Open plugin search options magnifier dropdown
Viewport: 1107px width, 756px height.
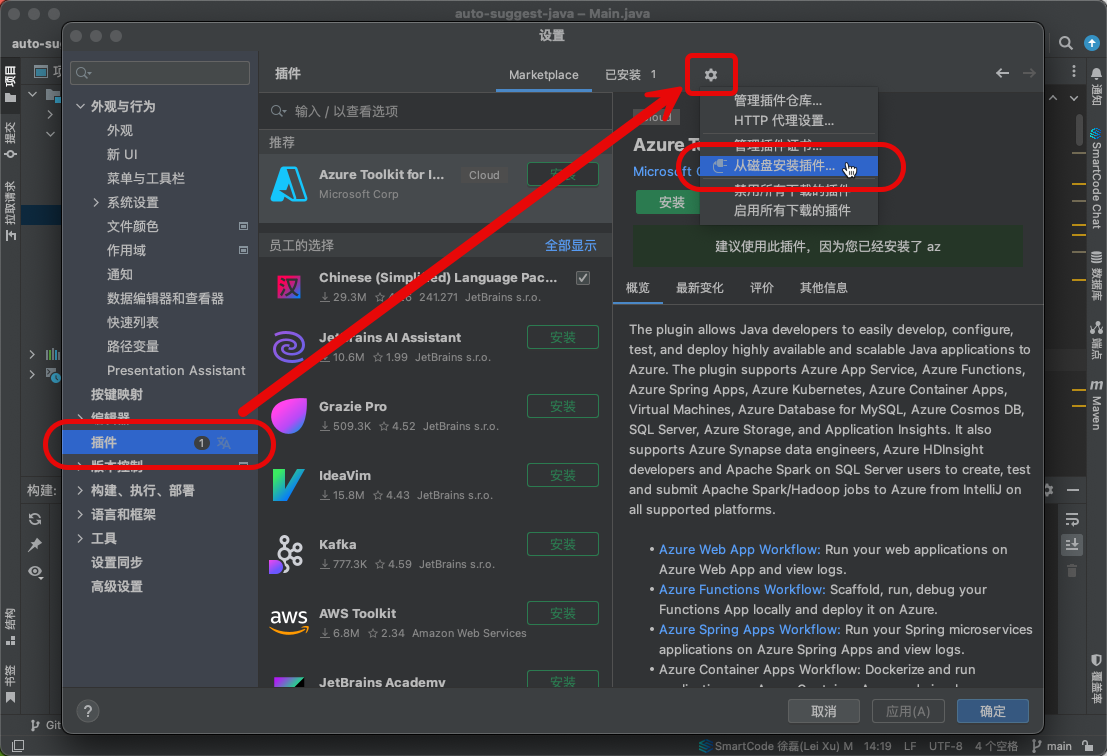click(x=279, y=111)
